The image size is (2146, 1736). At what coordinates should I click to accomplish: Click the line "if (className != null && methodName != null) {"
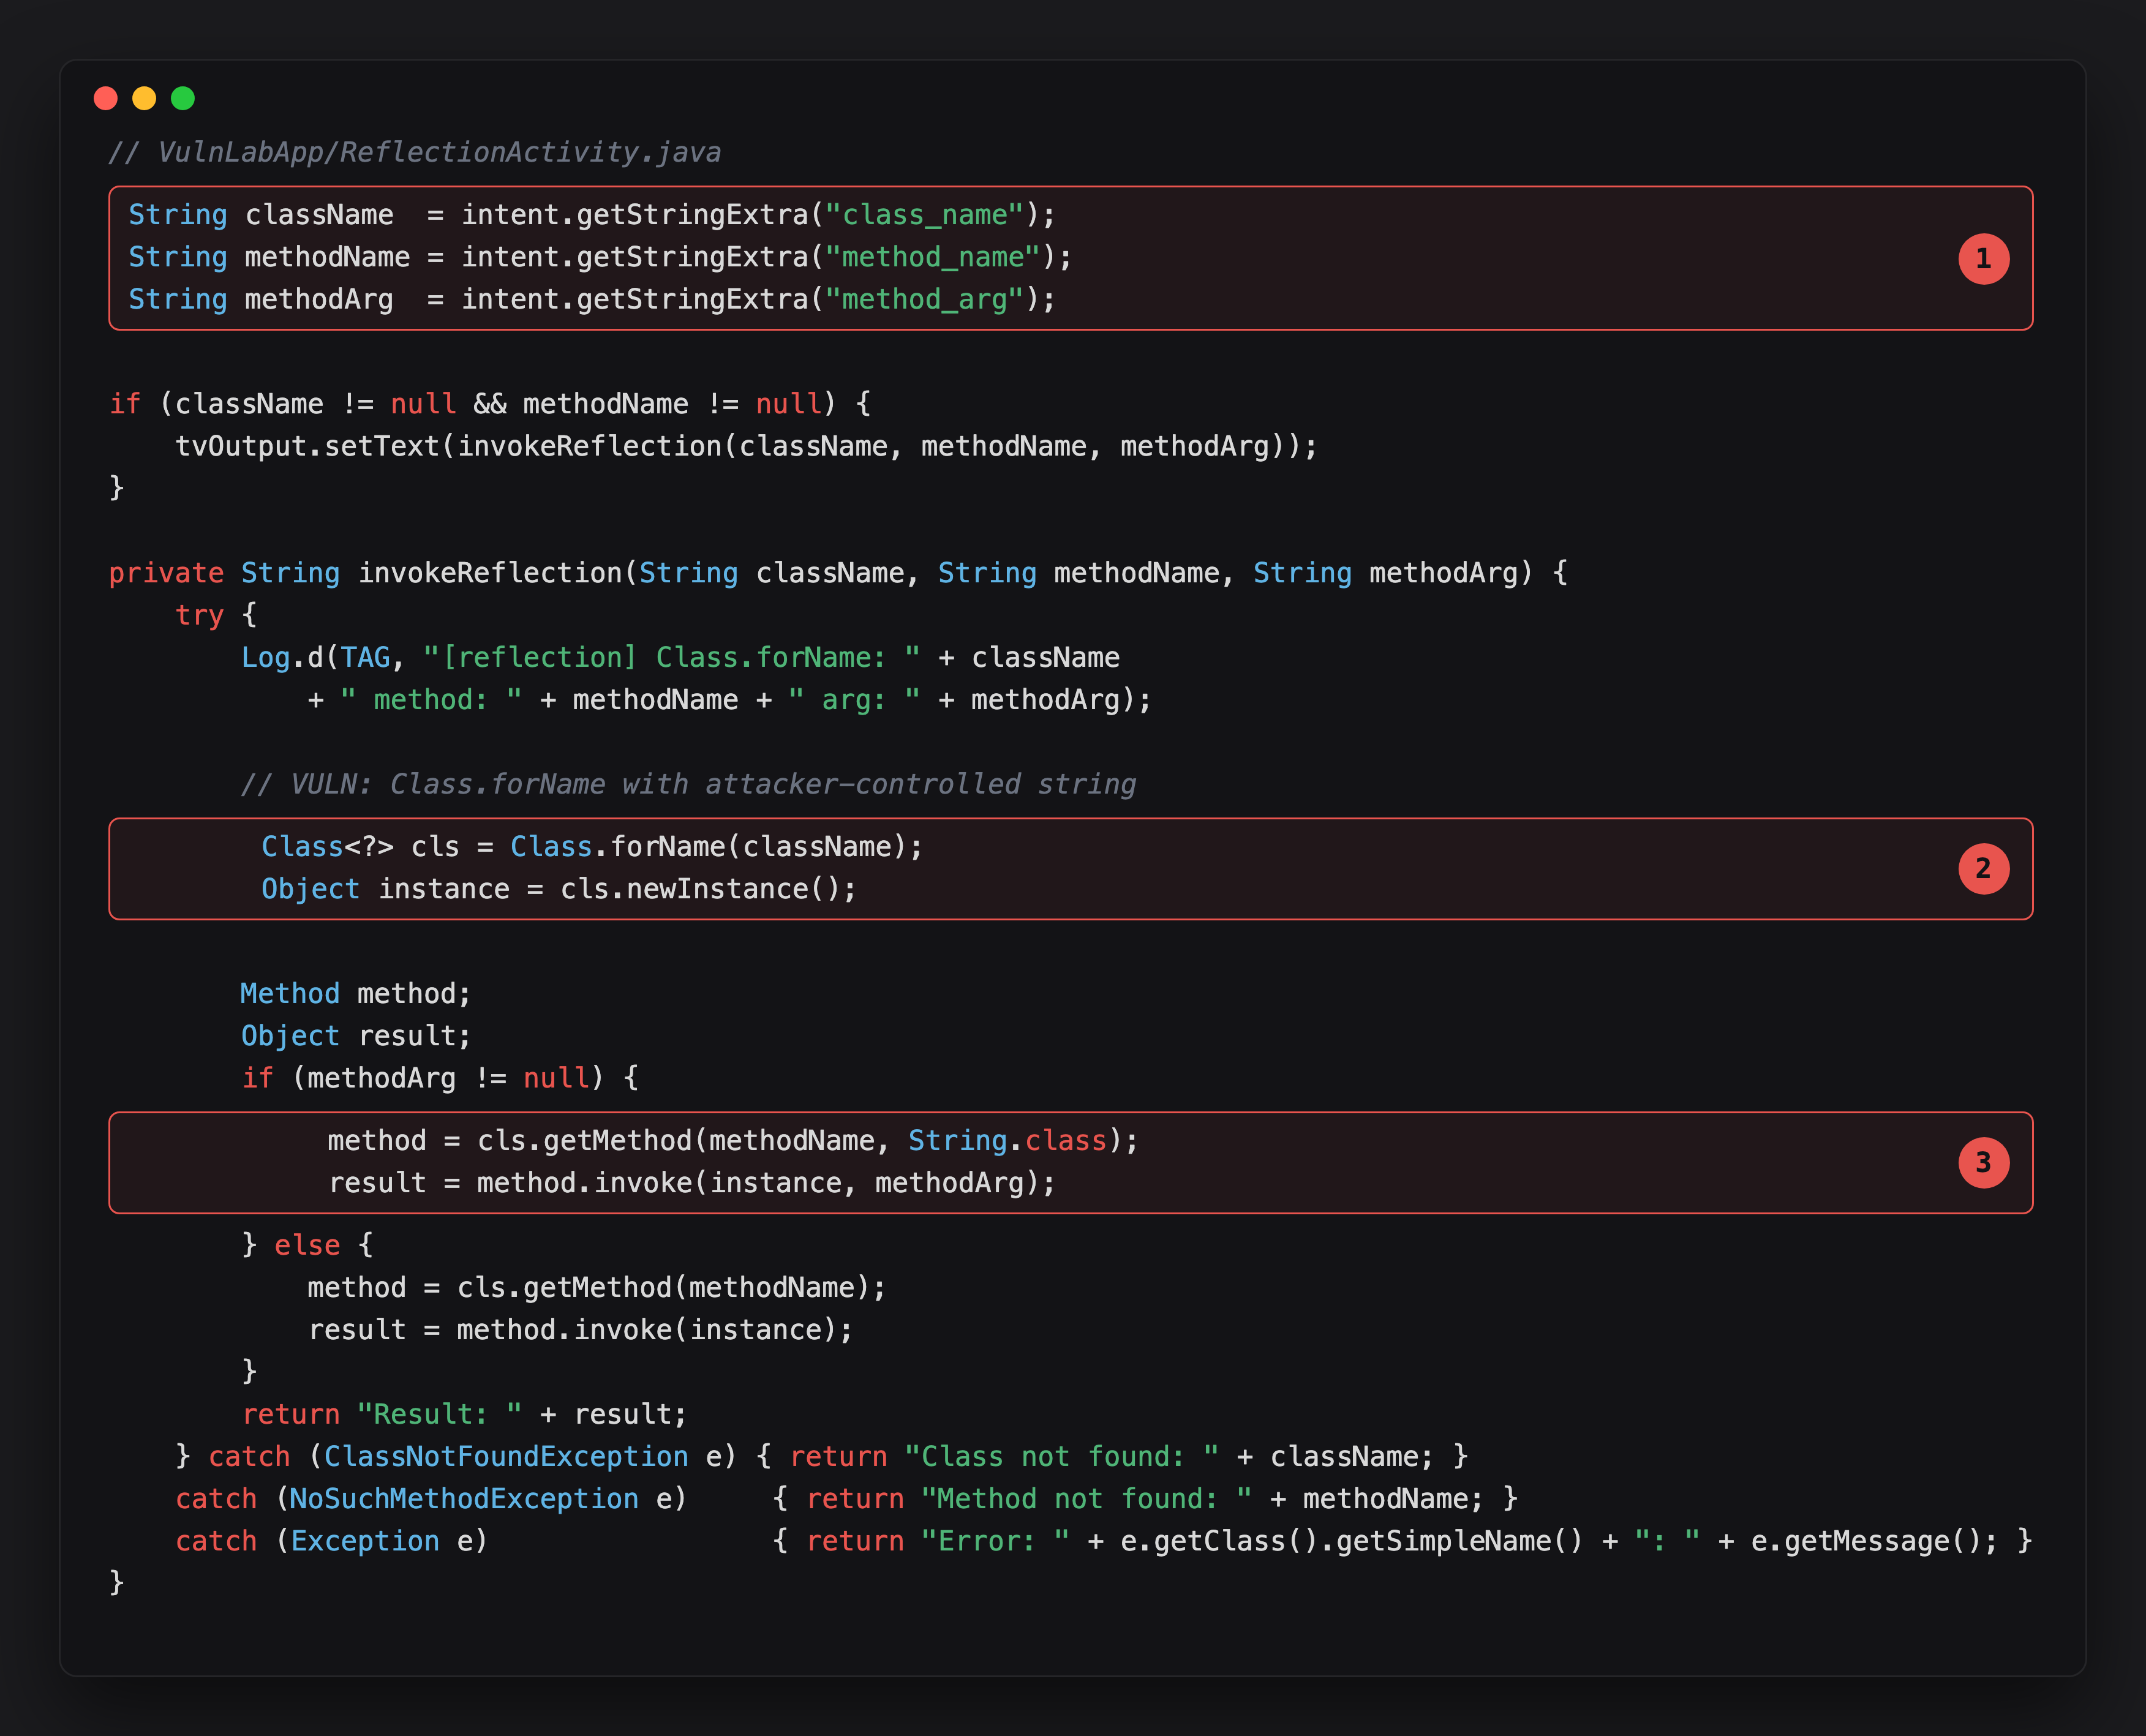coord(490,404)
